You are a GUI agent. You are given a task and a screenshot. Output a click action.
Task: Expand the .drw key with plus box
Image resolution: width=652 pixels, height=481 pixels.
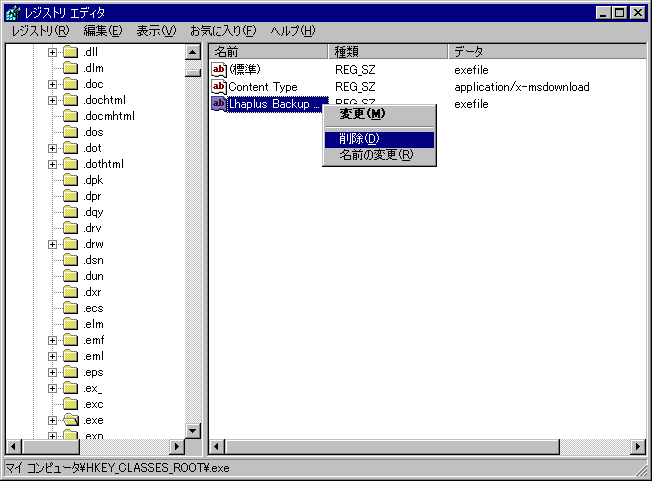coord(53,244)
